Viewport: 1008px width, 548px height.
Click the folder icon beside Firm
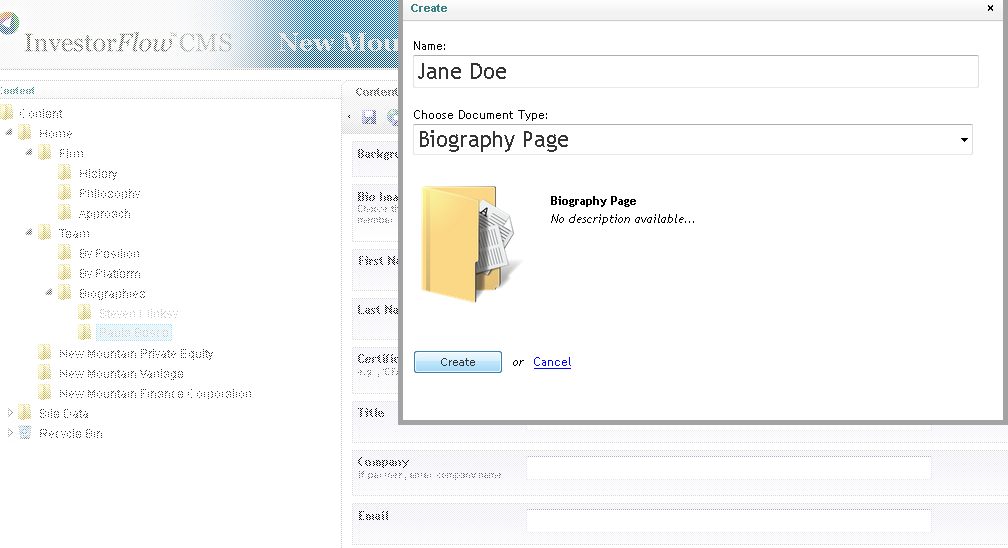point(44,153)
